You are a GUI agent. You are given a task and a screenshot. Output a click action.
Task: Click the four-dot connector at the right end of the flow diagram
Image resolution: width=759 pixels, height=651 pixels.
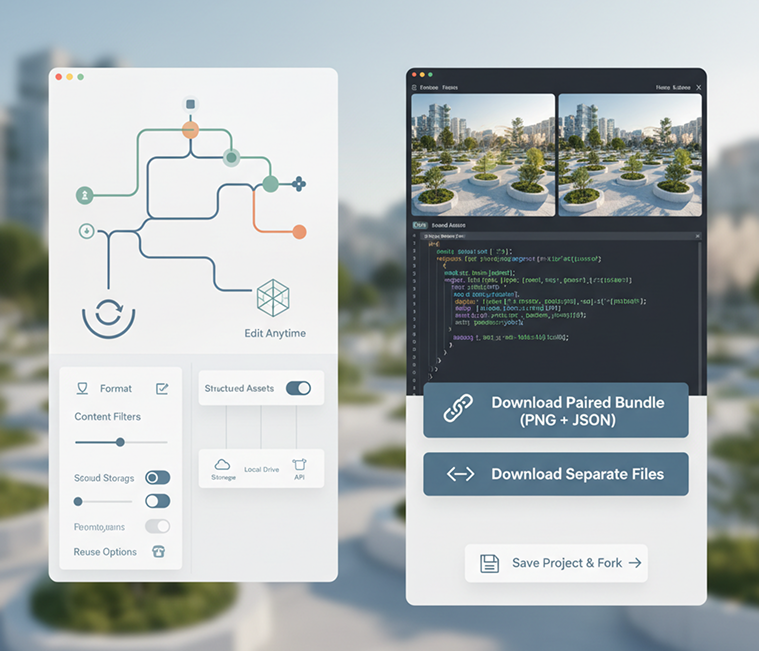point(298,184)
